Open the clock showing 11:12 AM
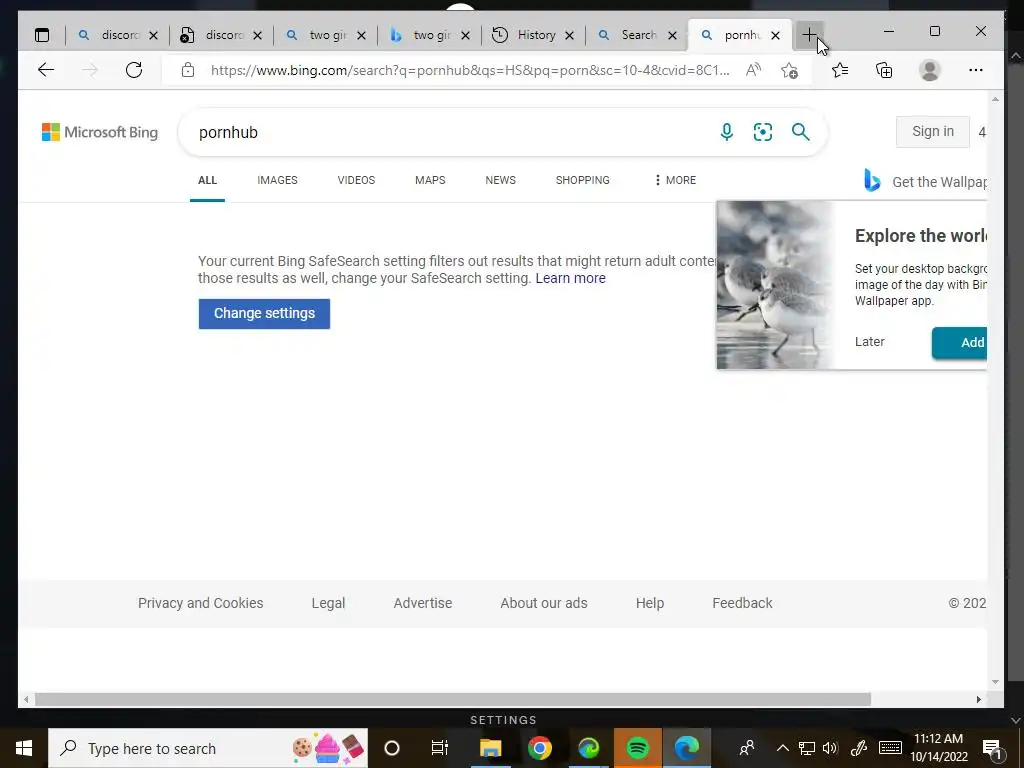 click(x=938, y=748)
